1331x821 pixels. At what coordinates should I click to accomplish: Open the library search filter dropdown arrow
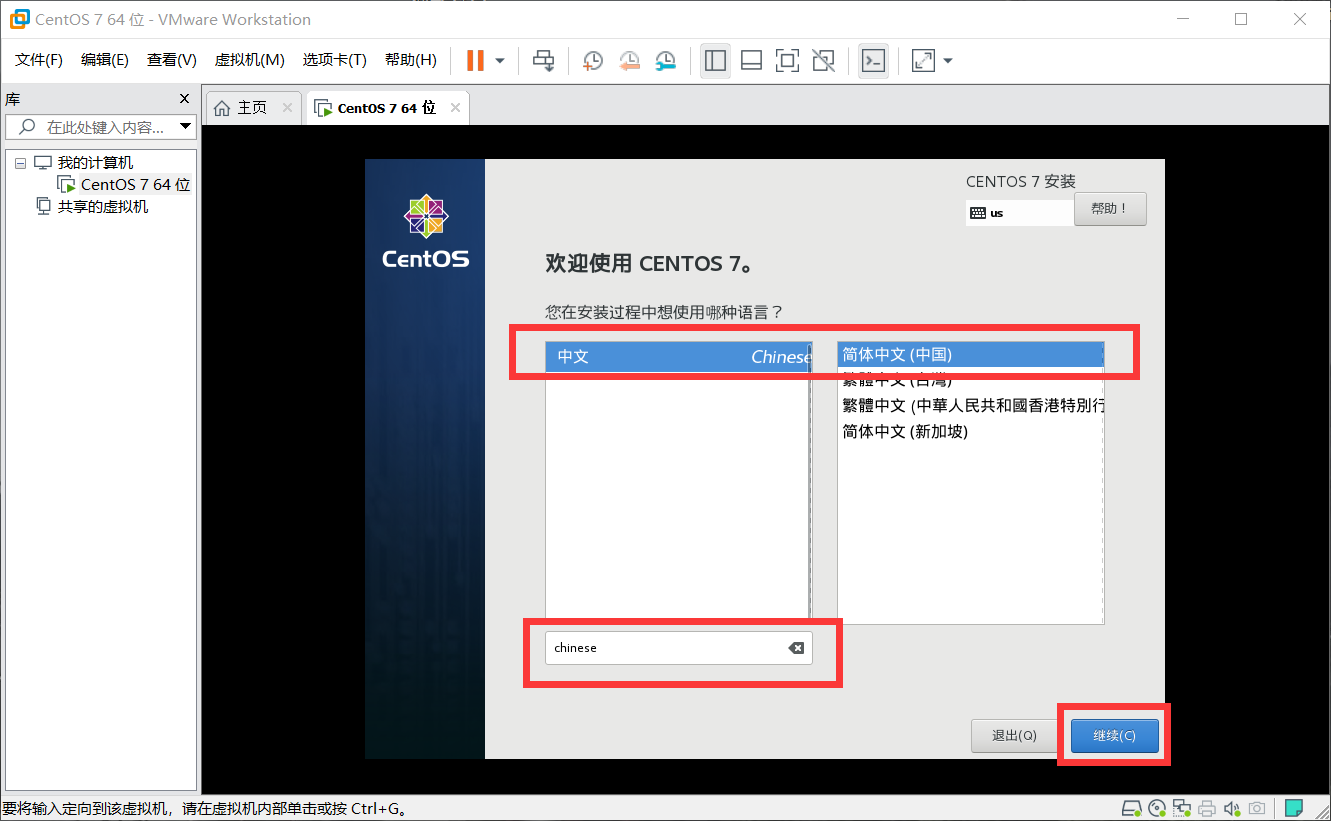185,127
